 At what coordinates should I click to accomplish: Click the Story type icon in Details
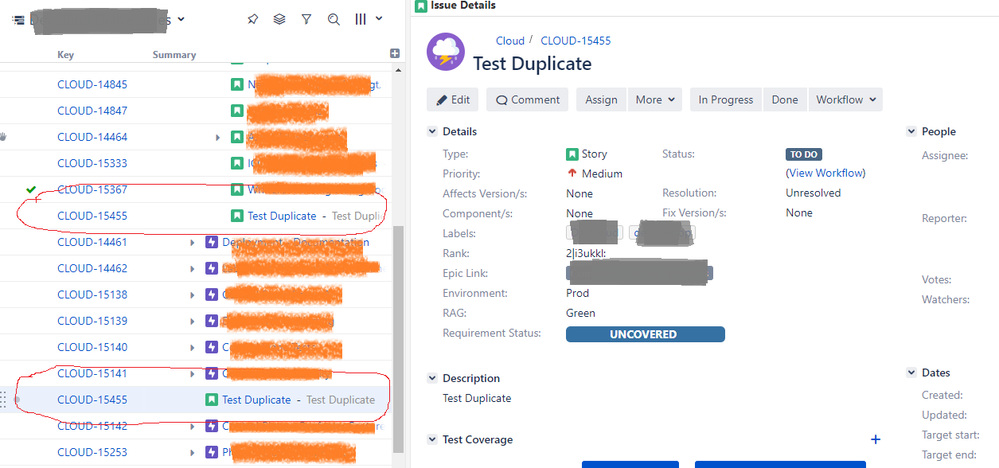571,154
